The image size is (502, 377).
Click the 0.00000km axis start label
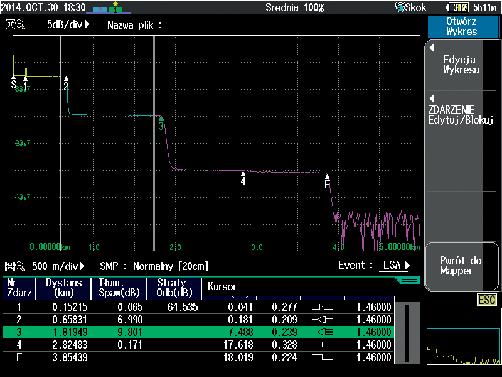click(x=50, y=247)
